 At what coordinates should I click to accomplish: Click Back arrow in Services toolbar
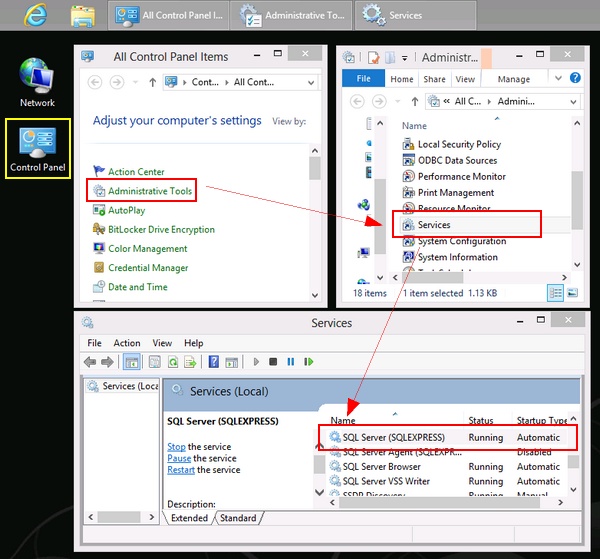(x=90, y=362)
